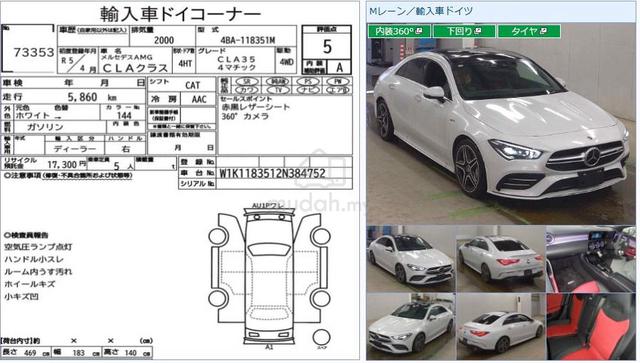This screenshot has width=640, height=363.
Task: Click the Mレーン／輸入車ドイツ header
Action: pos(420,11)
